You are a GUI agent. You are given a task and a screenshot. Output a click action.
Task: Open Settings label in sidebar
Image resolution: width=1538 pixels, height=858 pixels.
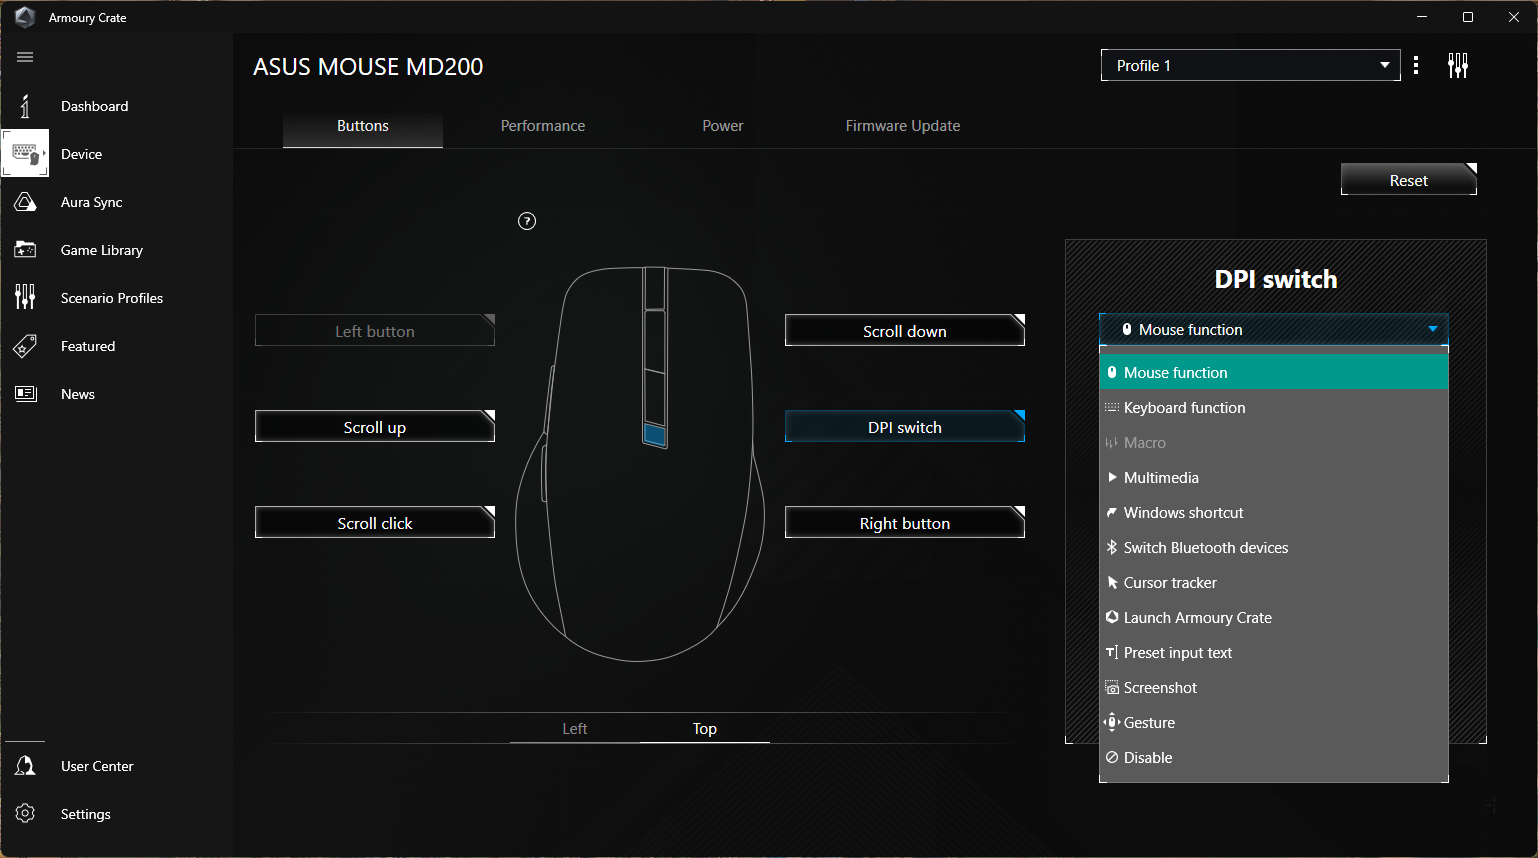85,814
